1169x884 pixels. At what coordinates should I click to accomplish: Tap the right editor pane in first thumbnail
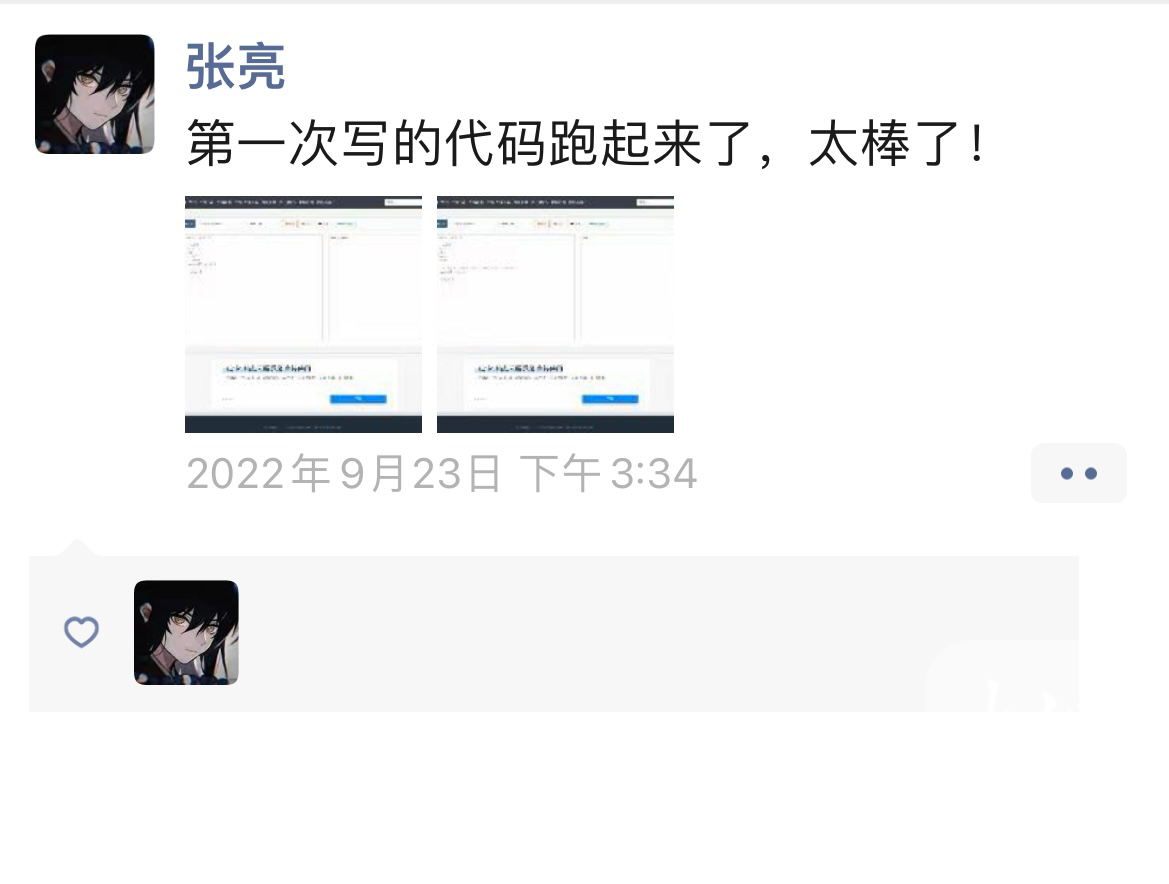375,289
